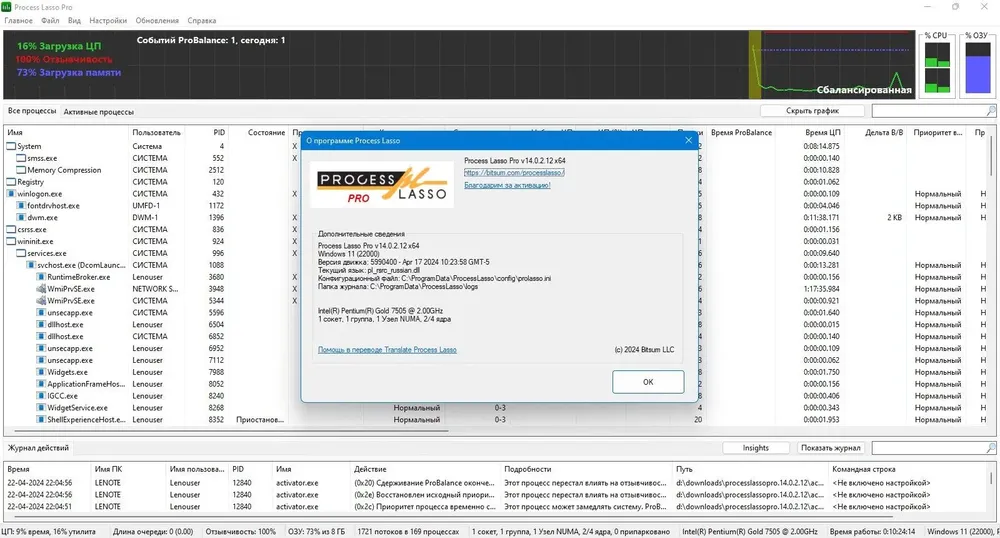Click the ОЗУ: 73% из 8 ГБ status entry
This screenshot has height=538, width=1000.
316,532
